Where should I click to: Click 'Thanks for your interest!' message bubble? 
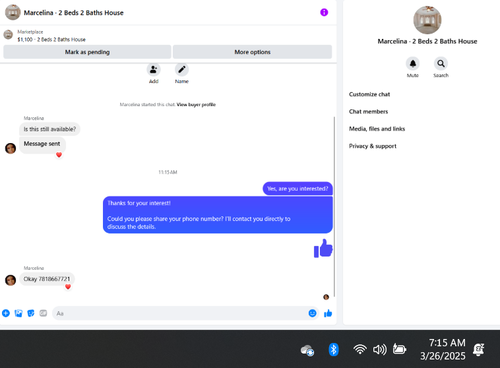click(218, 215)
